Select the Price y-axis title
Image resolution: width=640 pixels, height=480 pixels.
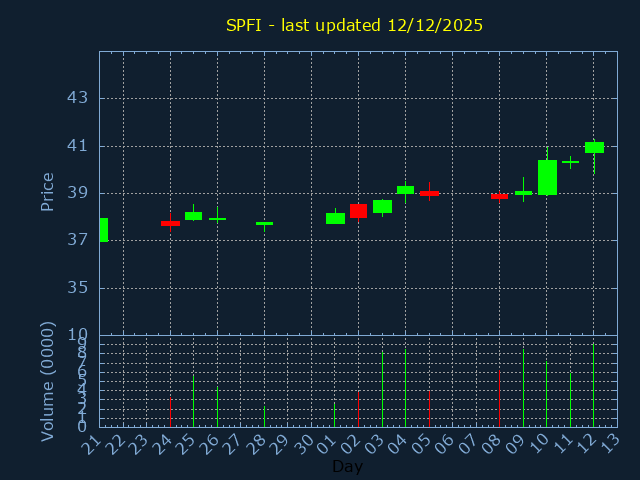tap(47, 191)
